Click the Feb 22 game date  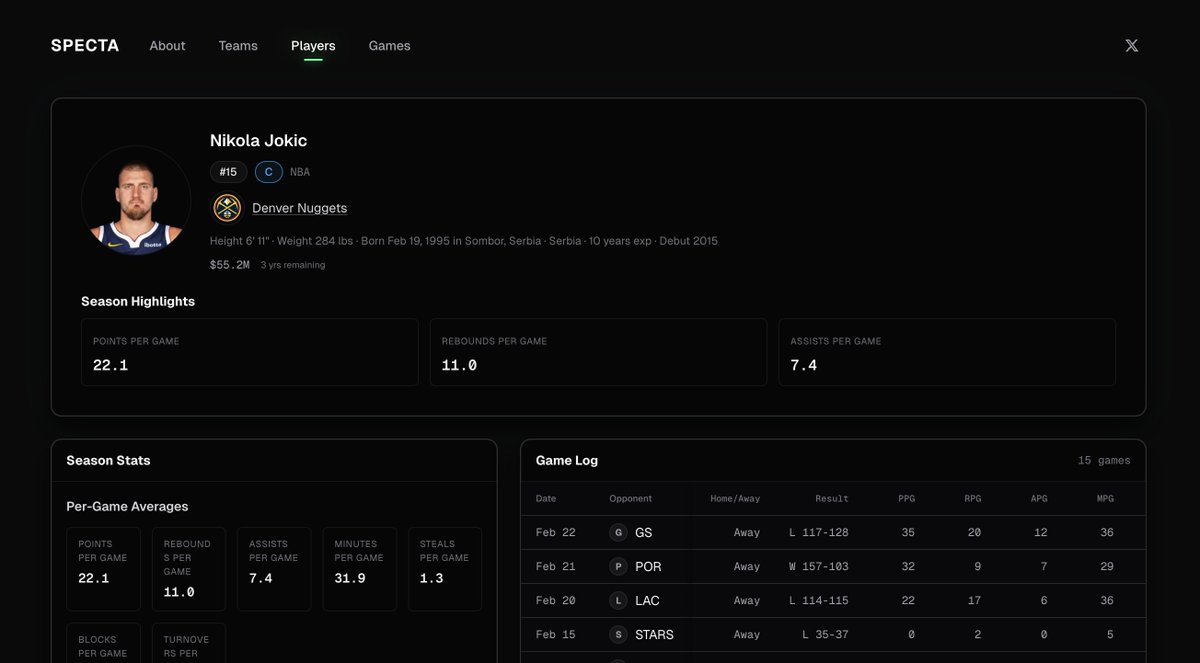pyautogui.click(x=556, y=532)
